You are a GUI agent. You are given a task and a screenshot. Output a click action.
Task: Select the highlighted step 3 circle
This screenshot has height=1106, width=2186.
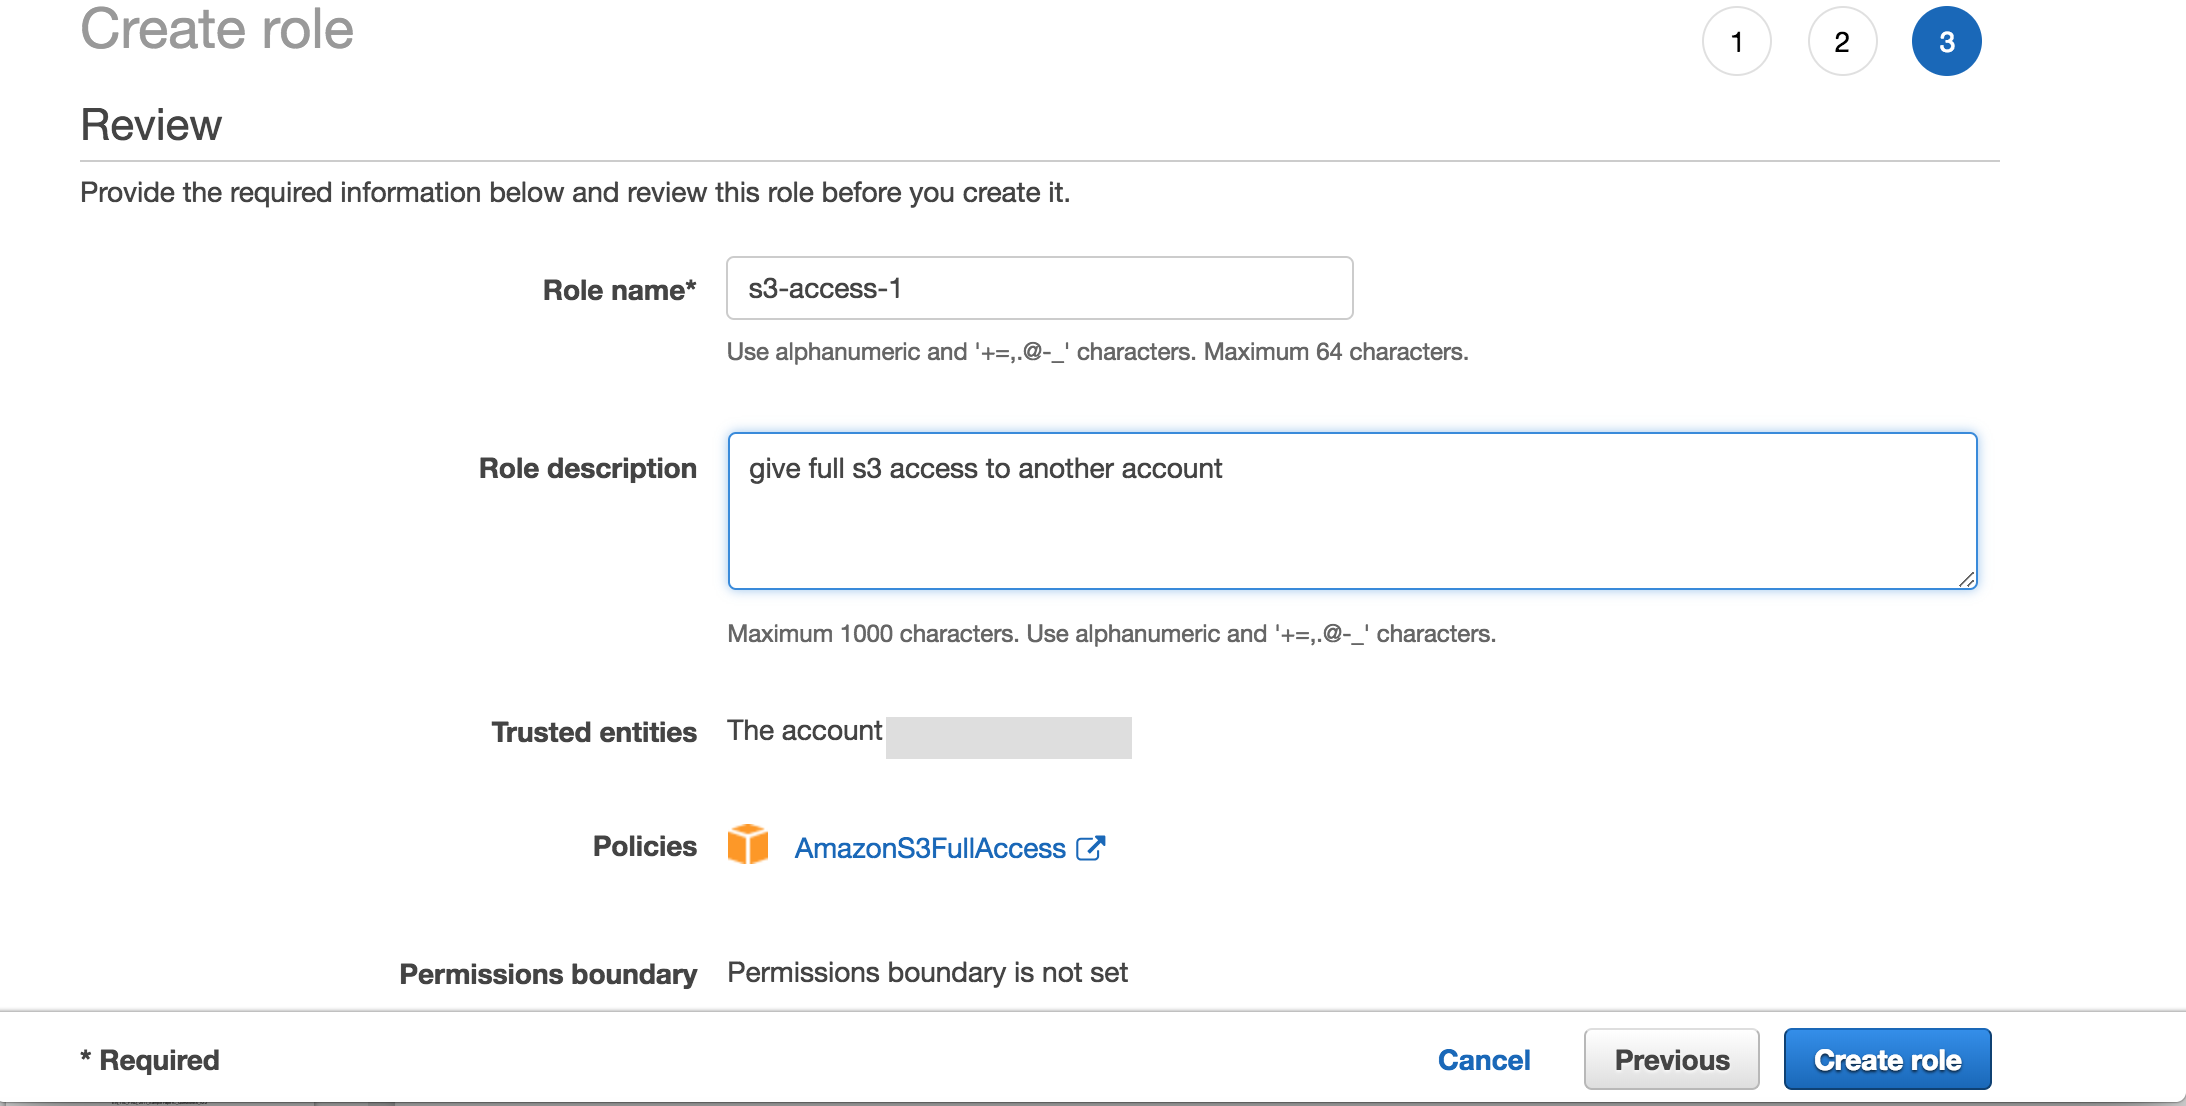coord(1946,42)
